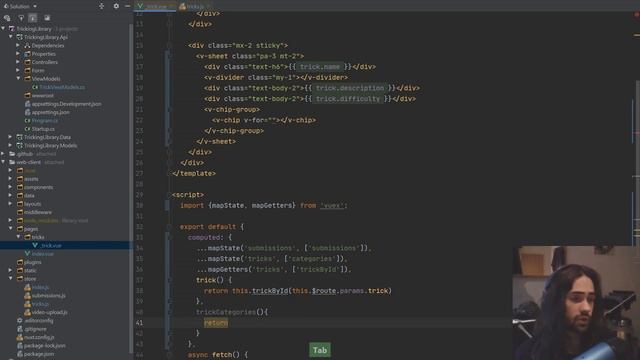The image size is (640, 360).
Task: Expand the static folder
Action: click(x=11, y=270)
